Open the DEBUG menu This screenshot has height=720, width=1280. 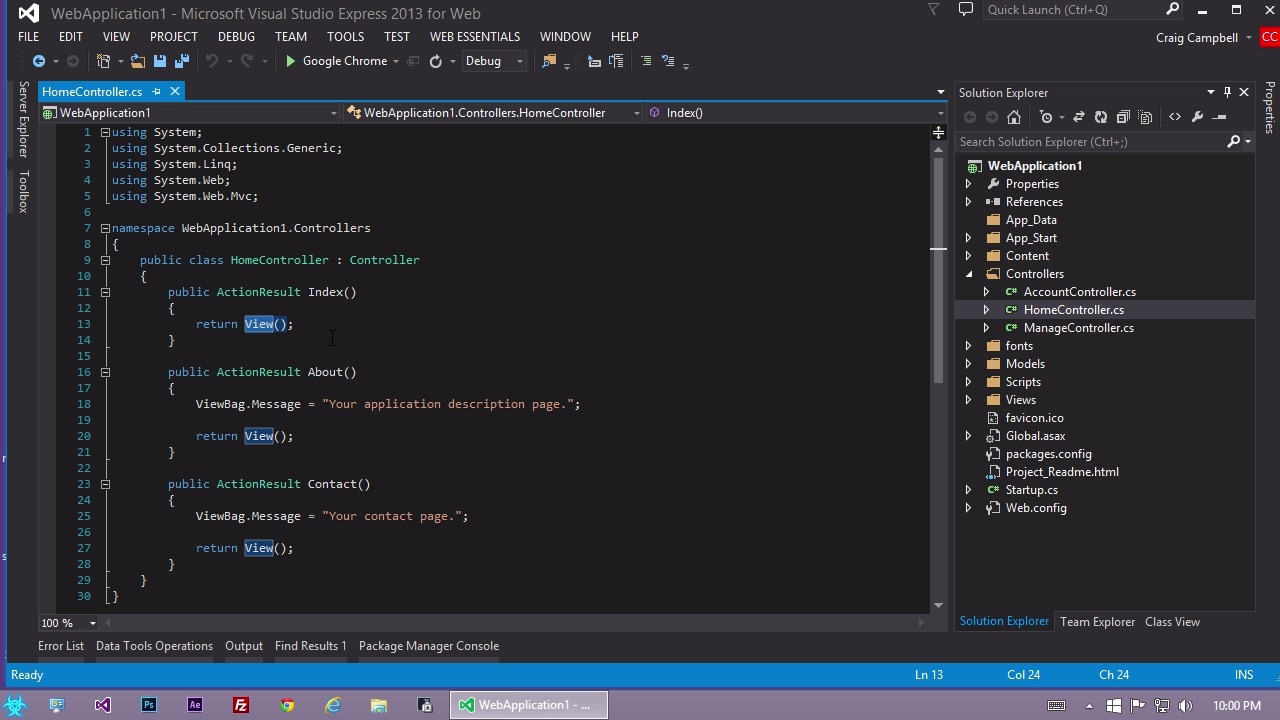point(236,37)
